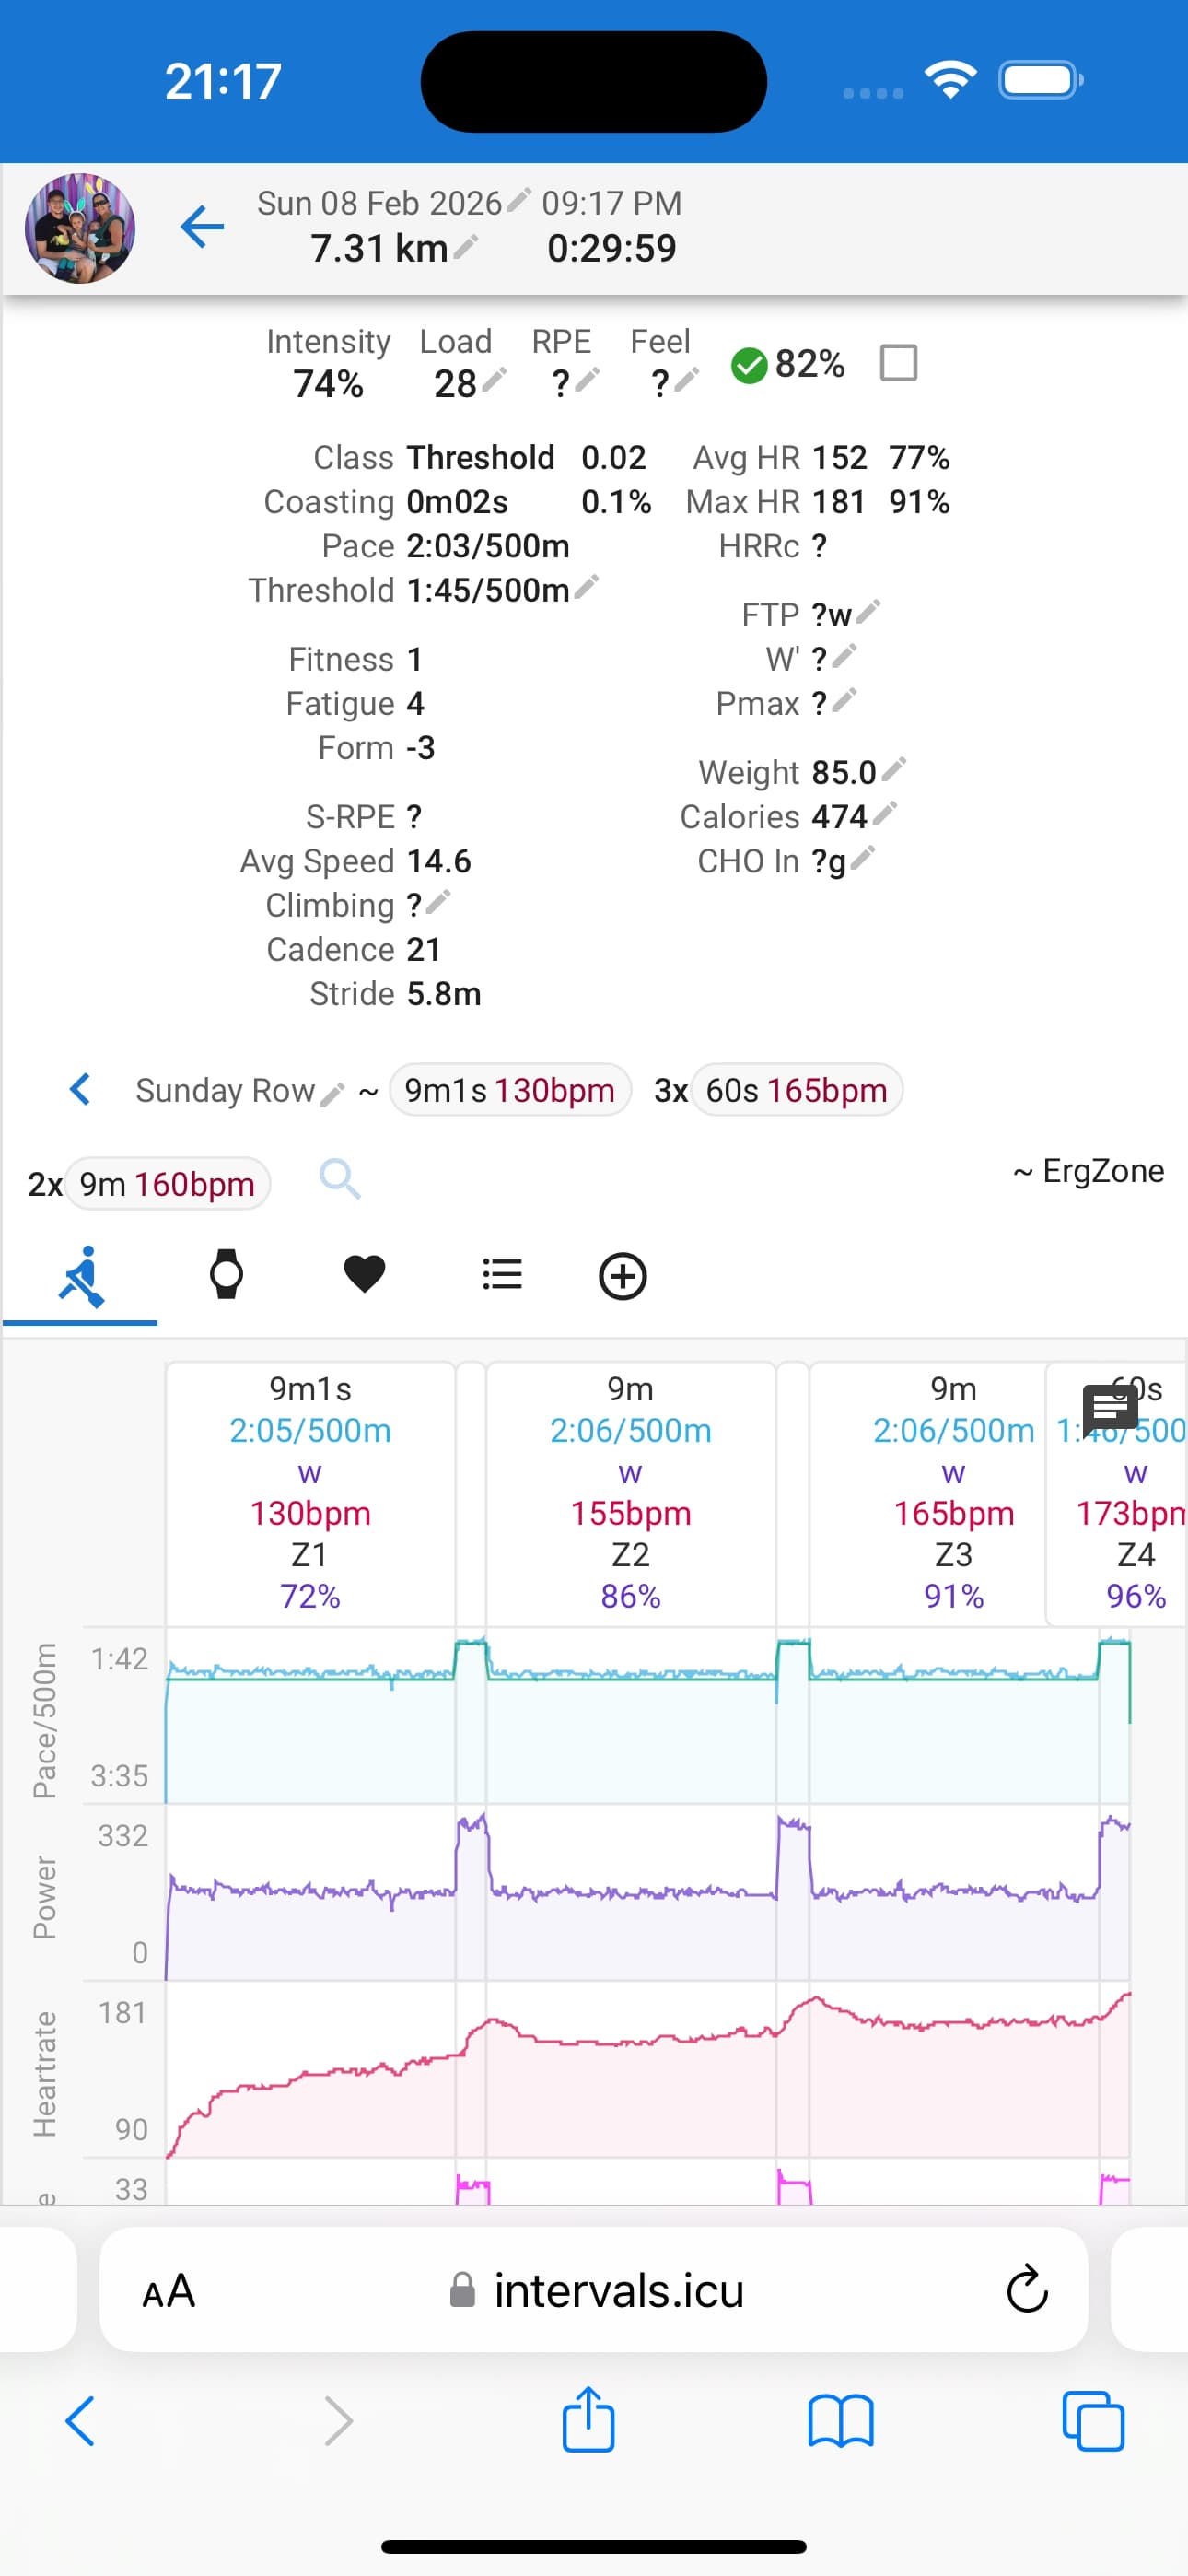Image resolution: width=1188 pixels, height=2576 pixels.
Task: Open the heart rate tab
Action: pos(364,1275)
